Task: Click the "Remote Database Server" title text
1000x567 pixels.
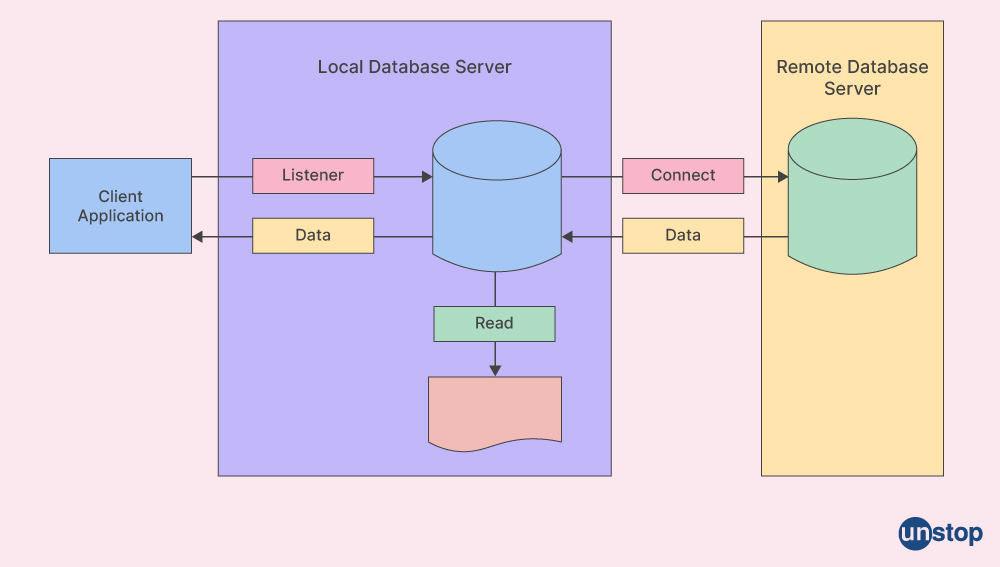Action: 852,78
